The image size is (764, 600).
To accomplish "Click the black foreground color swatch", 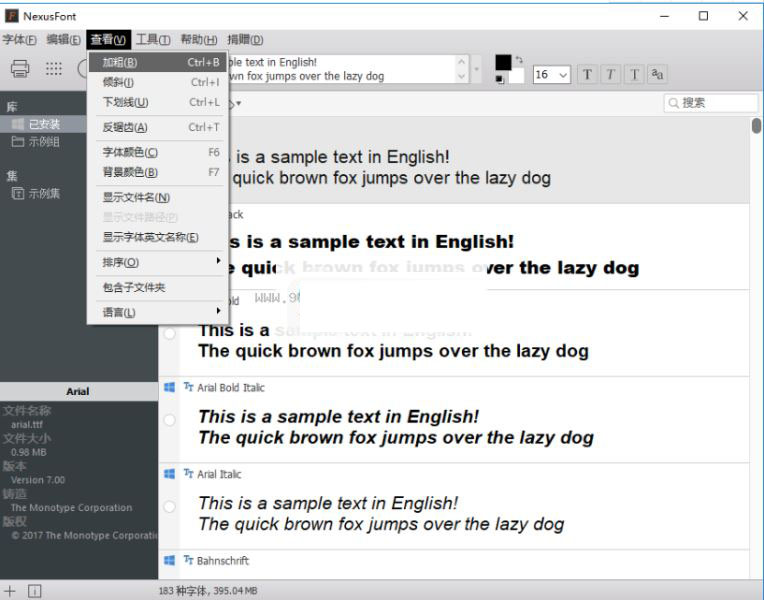I will pos(503,62).
